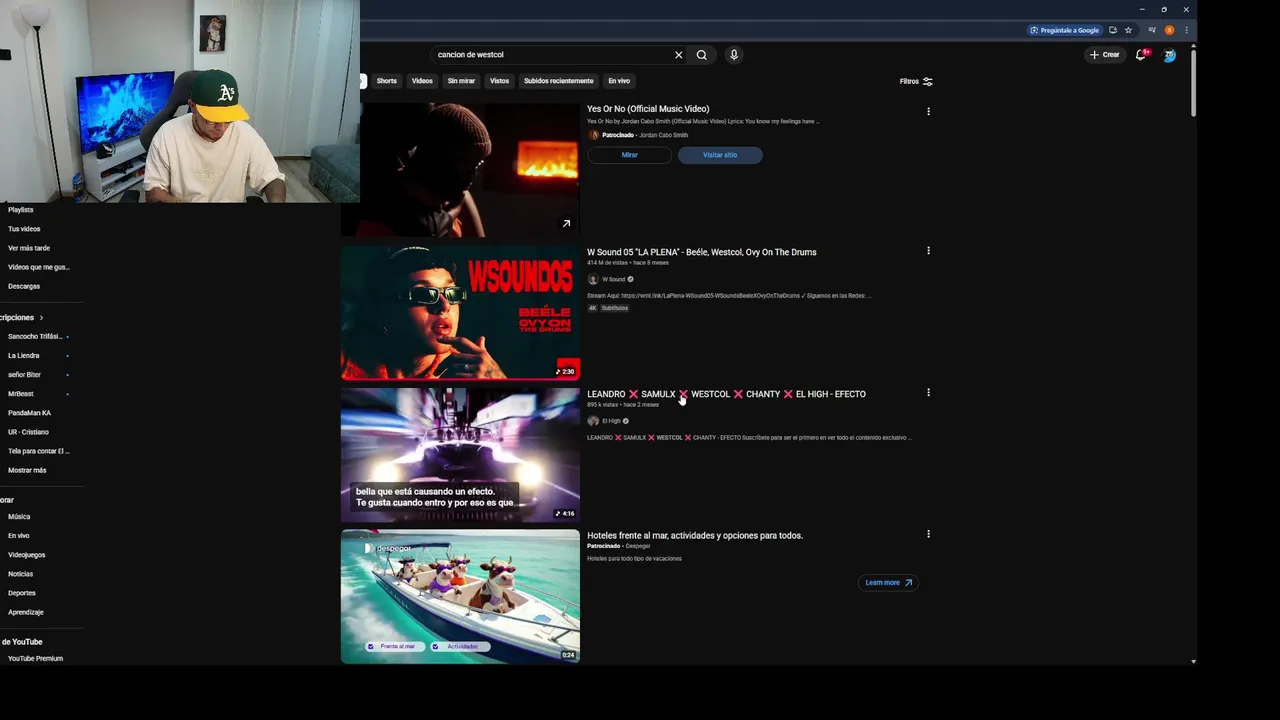This screenshot has width=1280, height=720.
Task: Click the Visitar sitio button
Action: coord(720,155)
